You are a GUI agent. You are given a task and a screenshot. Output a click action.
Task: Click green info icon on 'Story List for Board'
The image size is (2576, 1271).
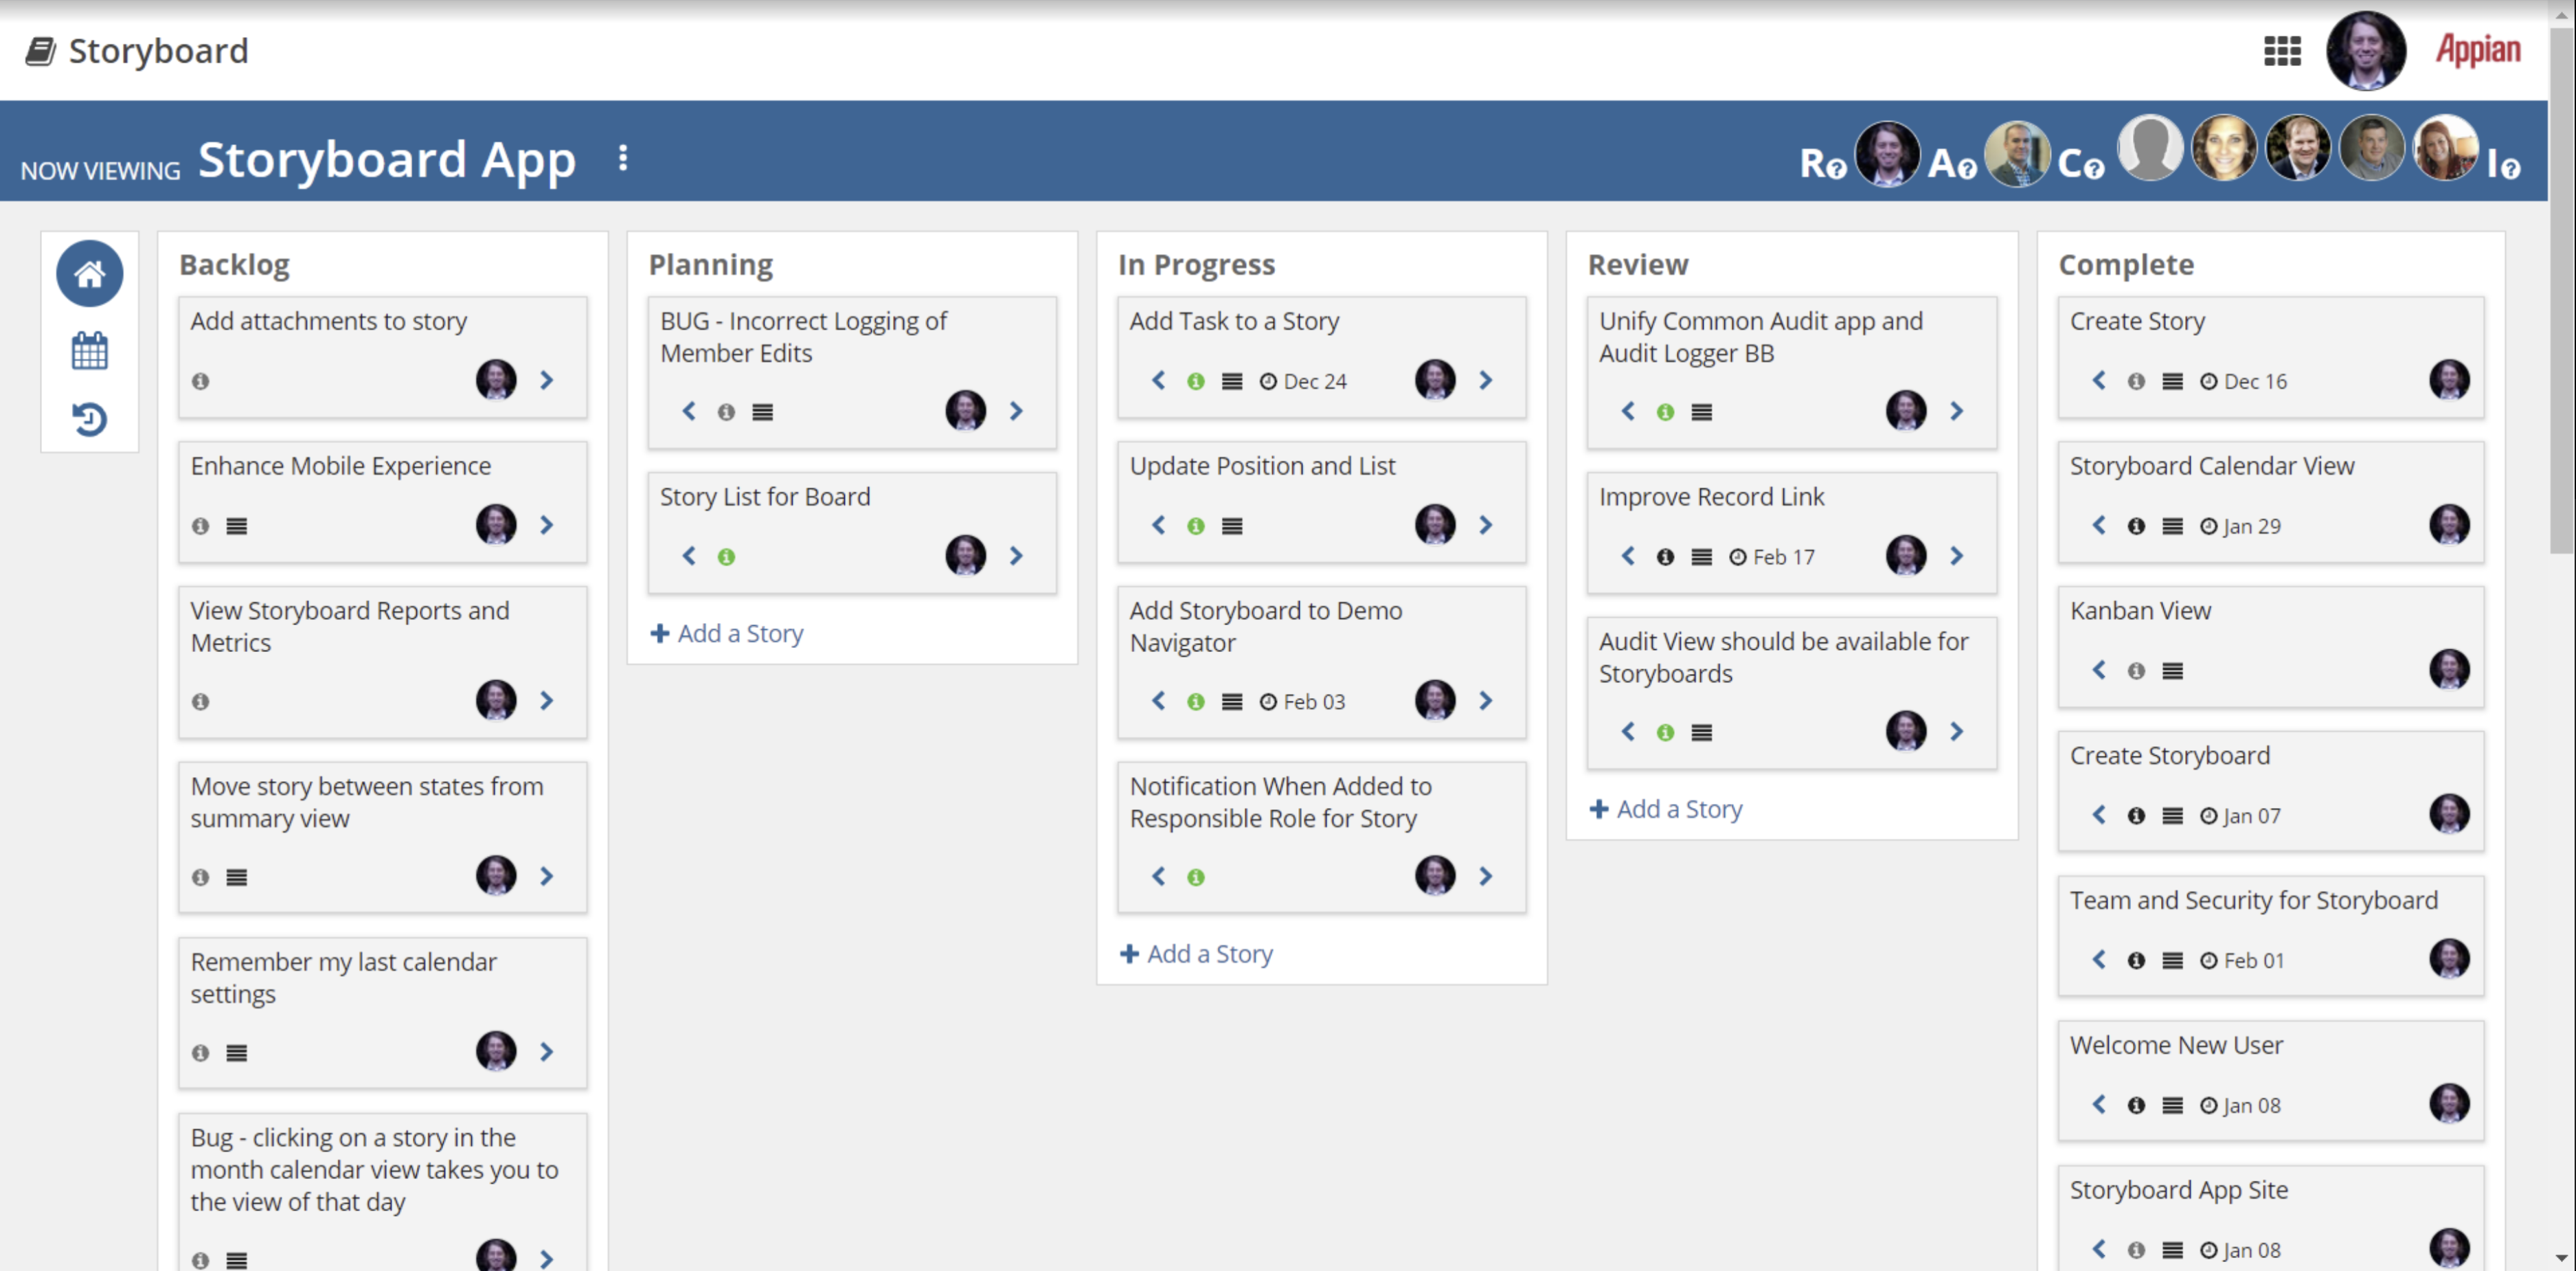726,557
